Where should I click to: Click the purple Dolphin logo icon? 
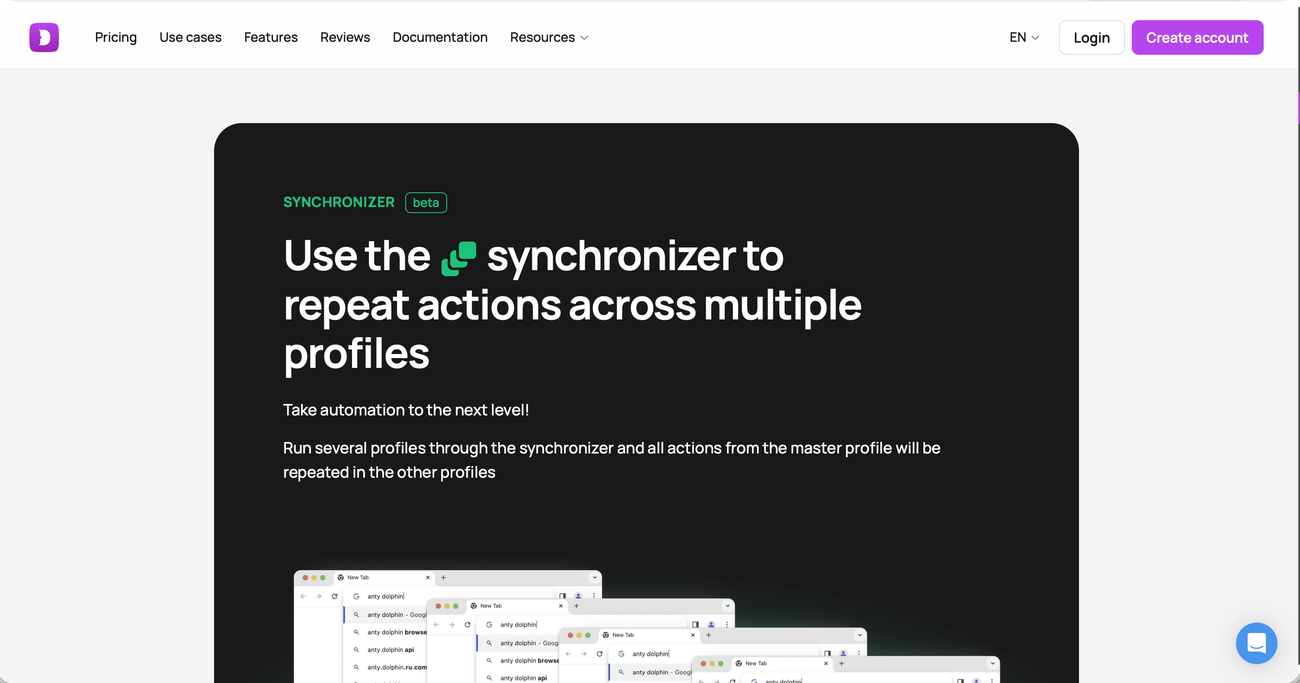tap(44, 37)
